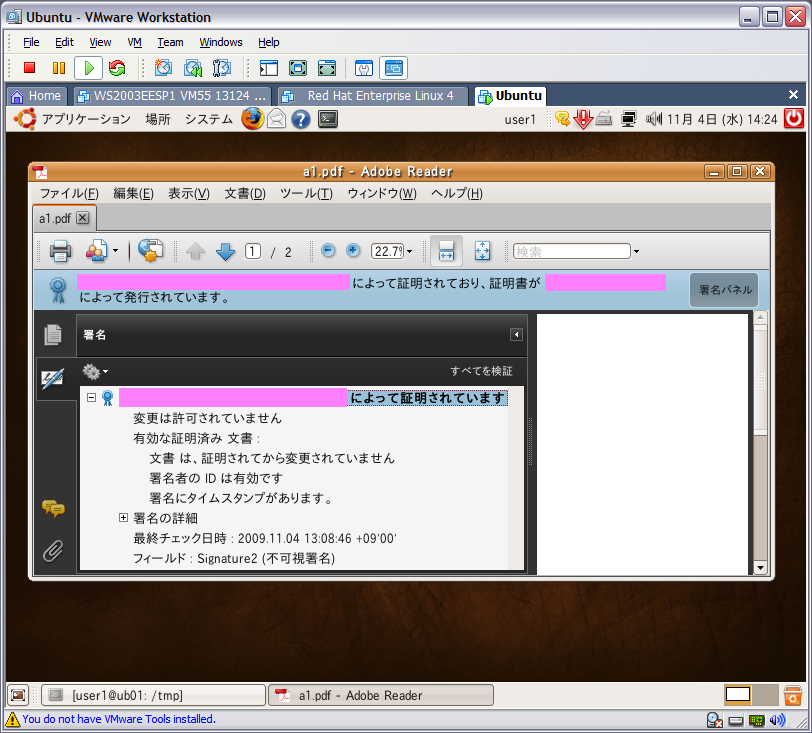This screenshot has height=733, width=812.
Task: Switch to Red Hat Enterprise Linux 4 tab
Action: [x=373, y=96]
